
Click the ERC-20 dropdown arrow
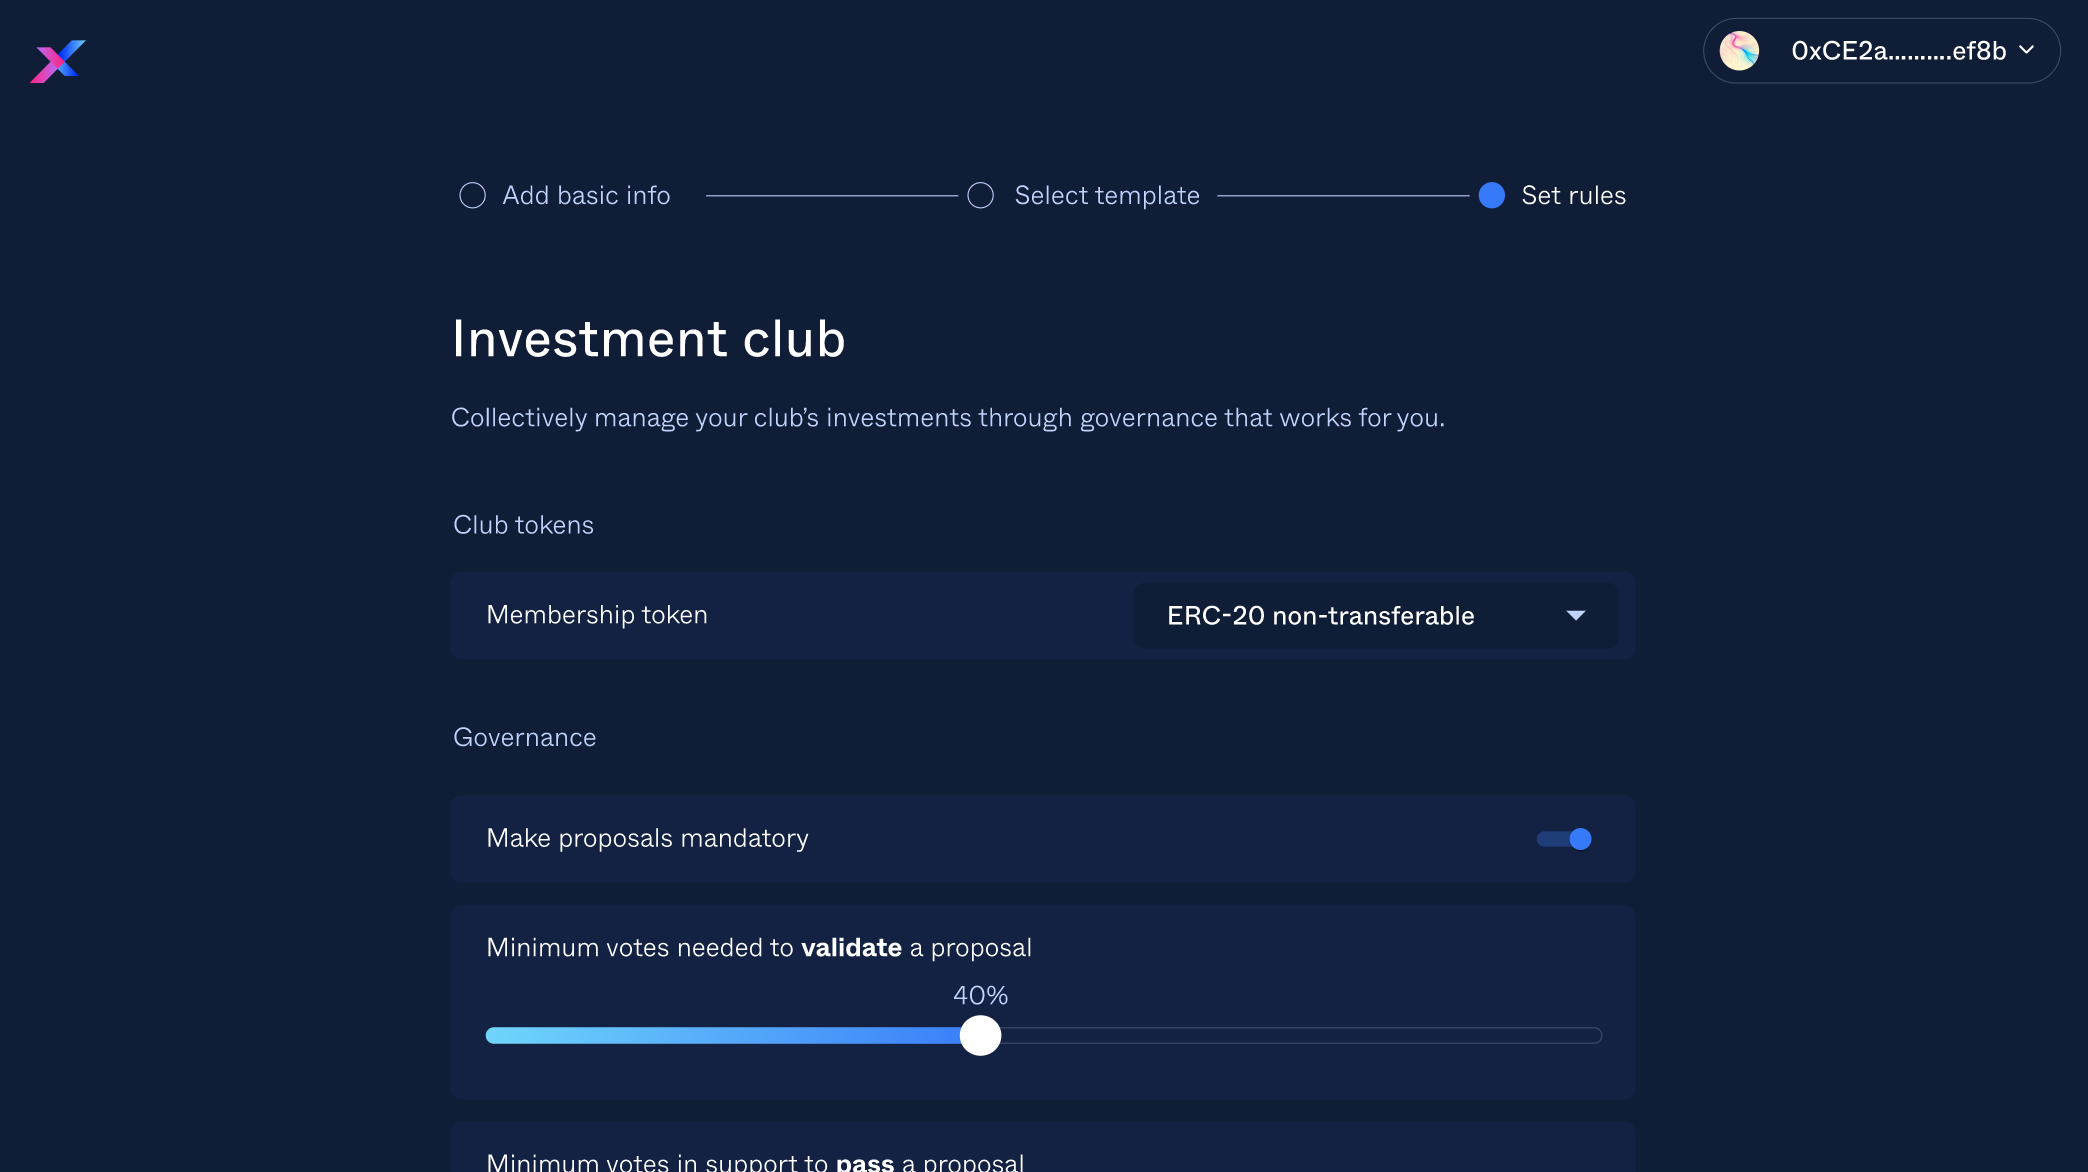[1576, 616]
